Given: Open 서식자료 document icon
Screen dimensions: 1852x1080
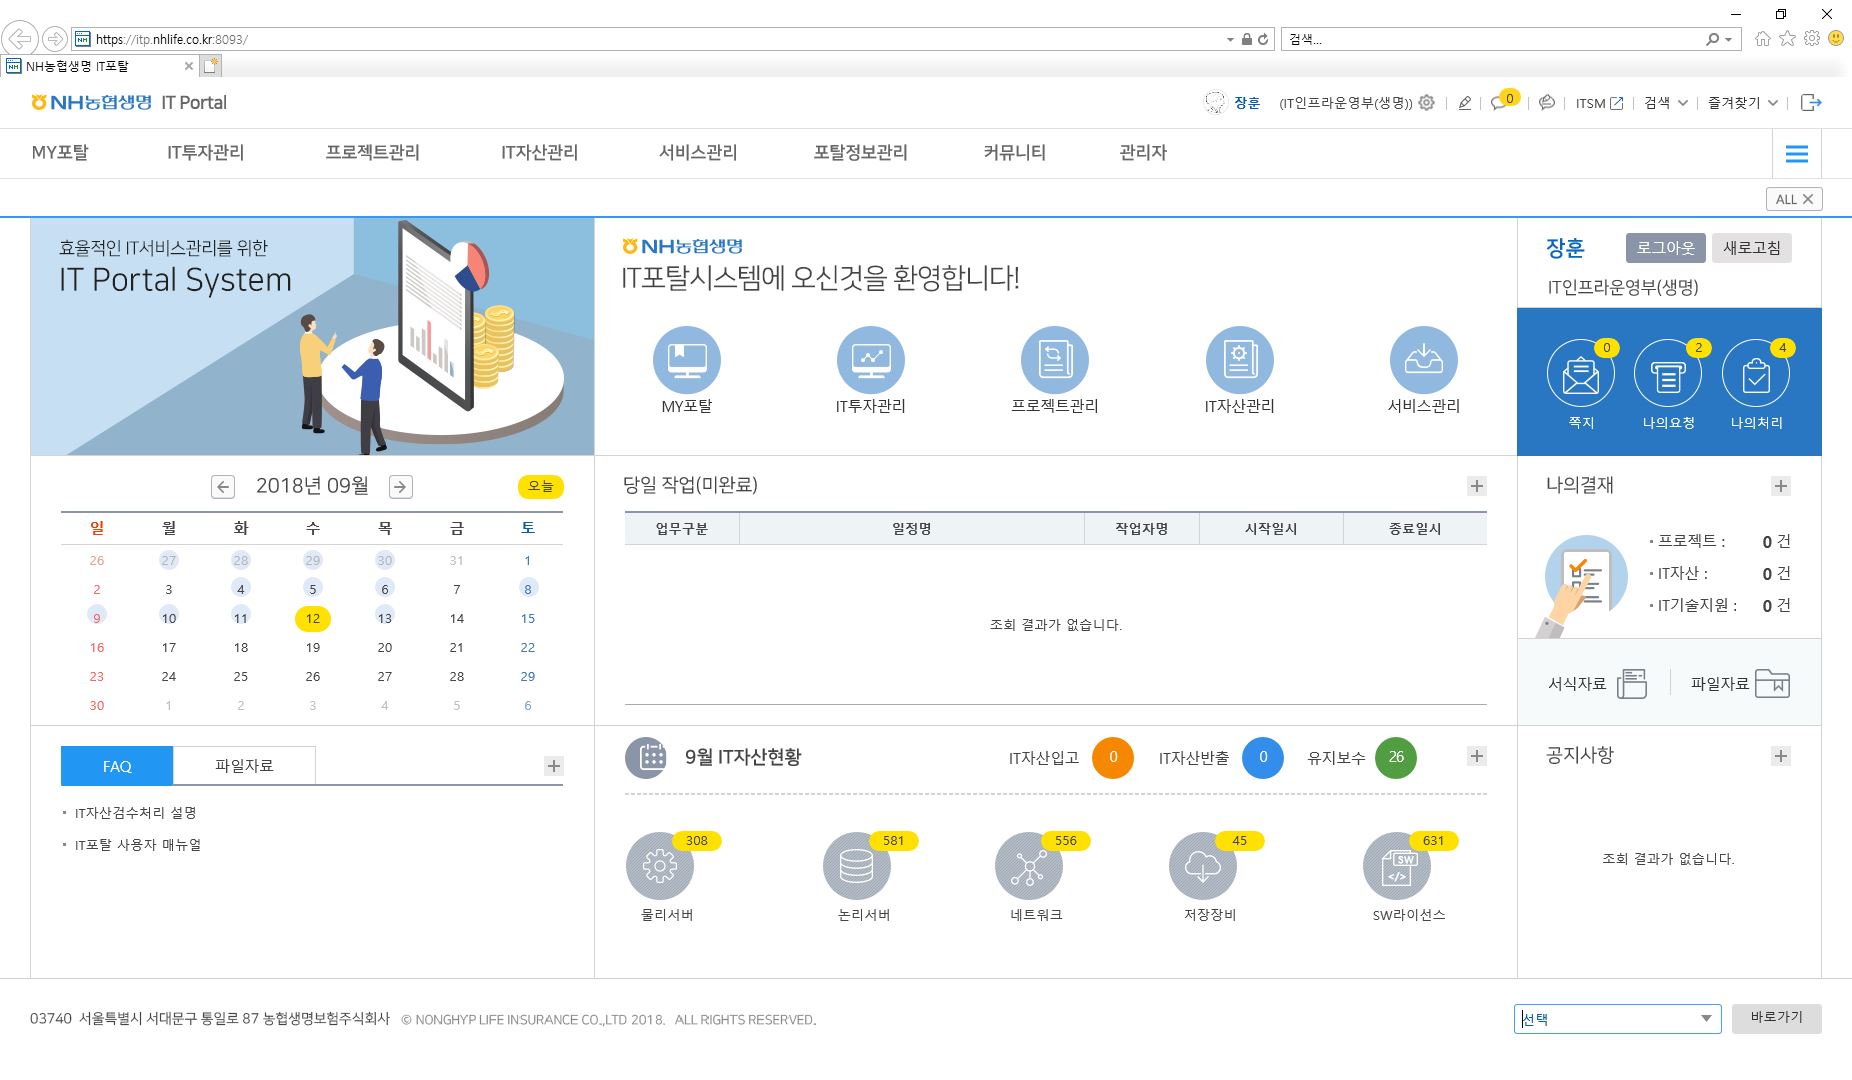Looking at the screenshot, I should tap(1632, 683).
